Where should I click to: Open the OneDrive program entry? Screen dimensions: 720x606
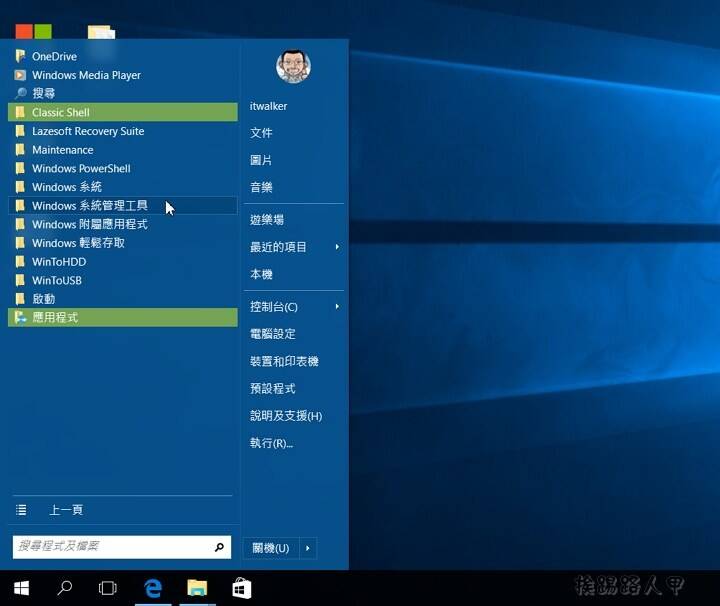[x=123, y=56]
